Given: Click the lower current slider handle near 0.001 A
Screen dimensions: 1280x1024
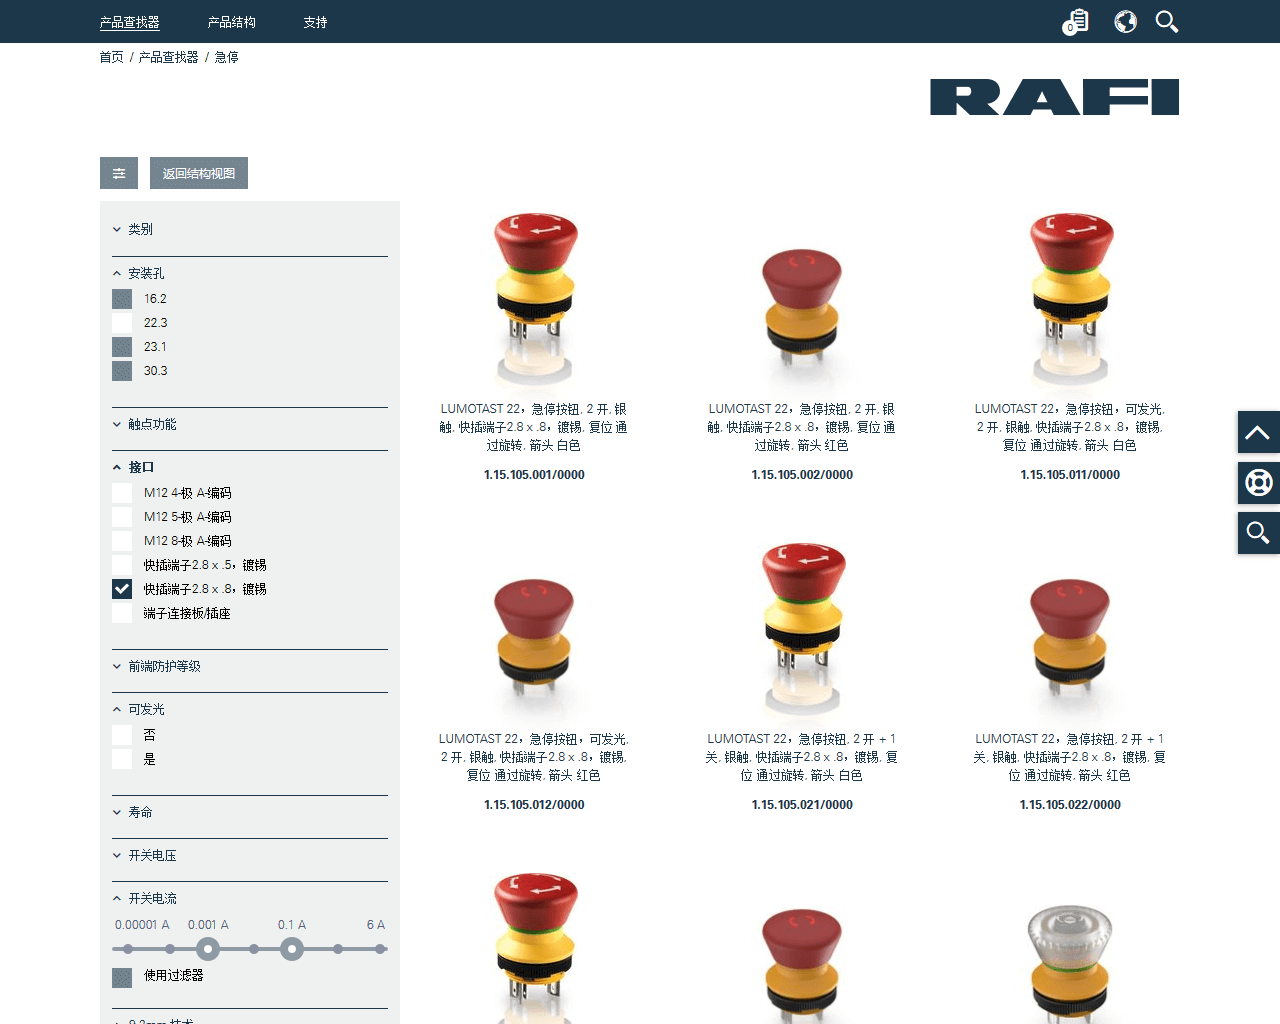Looking at the screenshot, I should pos(207,949).
